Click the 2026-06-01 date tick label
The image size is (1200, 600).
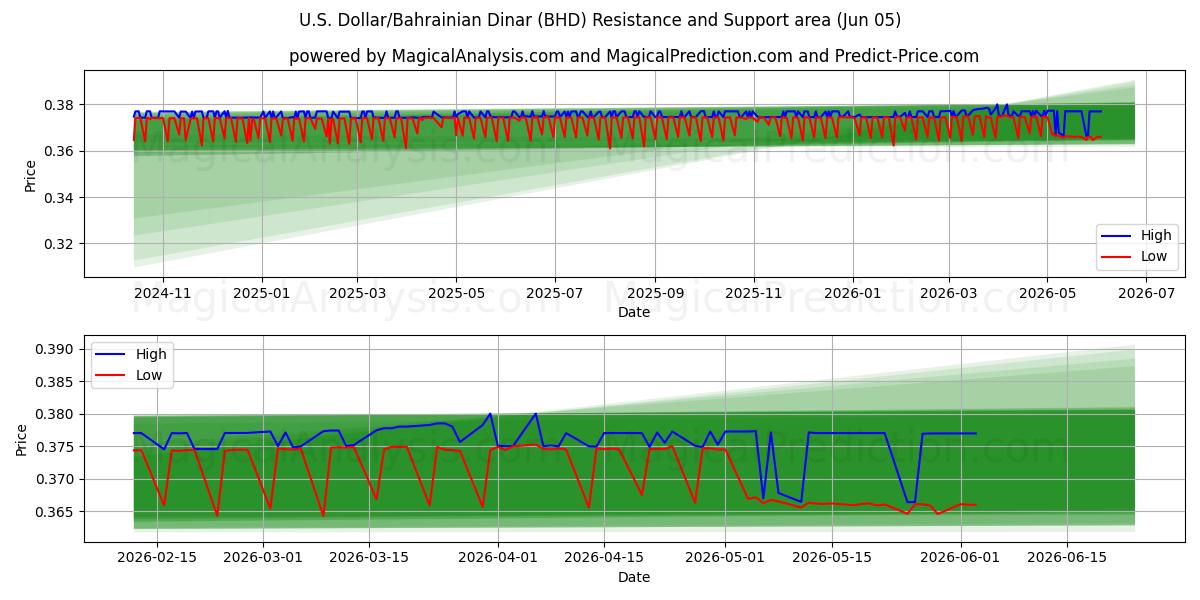pyautogui.click(x=961, y=559)
